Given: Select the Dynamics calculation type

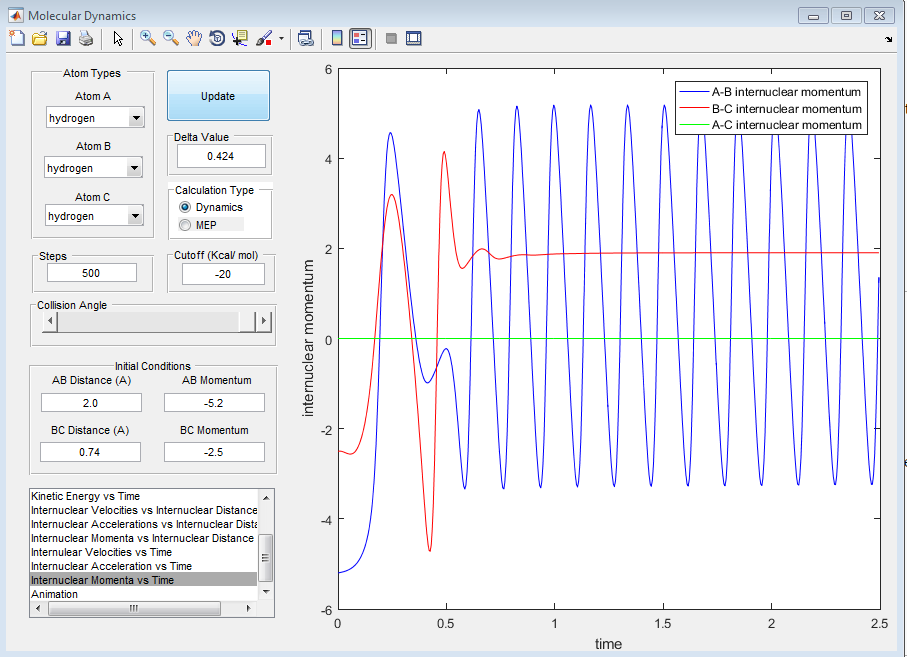Looking at the screenshot, I should 184,207.
